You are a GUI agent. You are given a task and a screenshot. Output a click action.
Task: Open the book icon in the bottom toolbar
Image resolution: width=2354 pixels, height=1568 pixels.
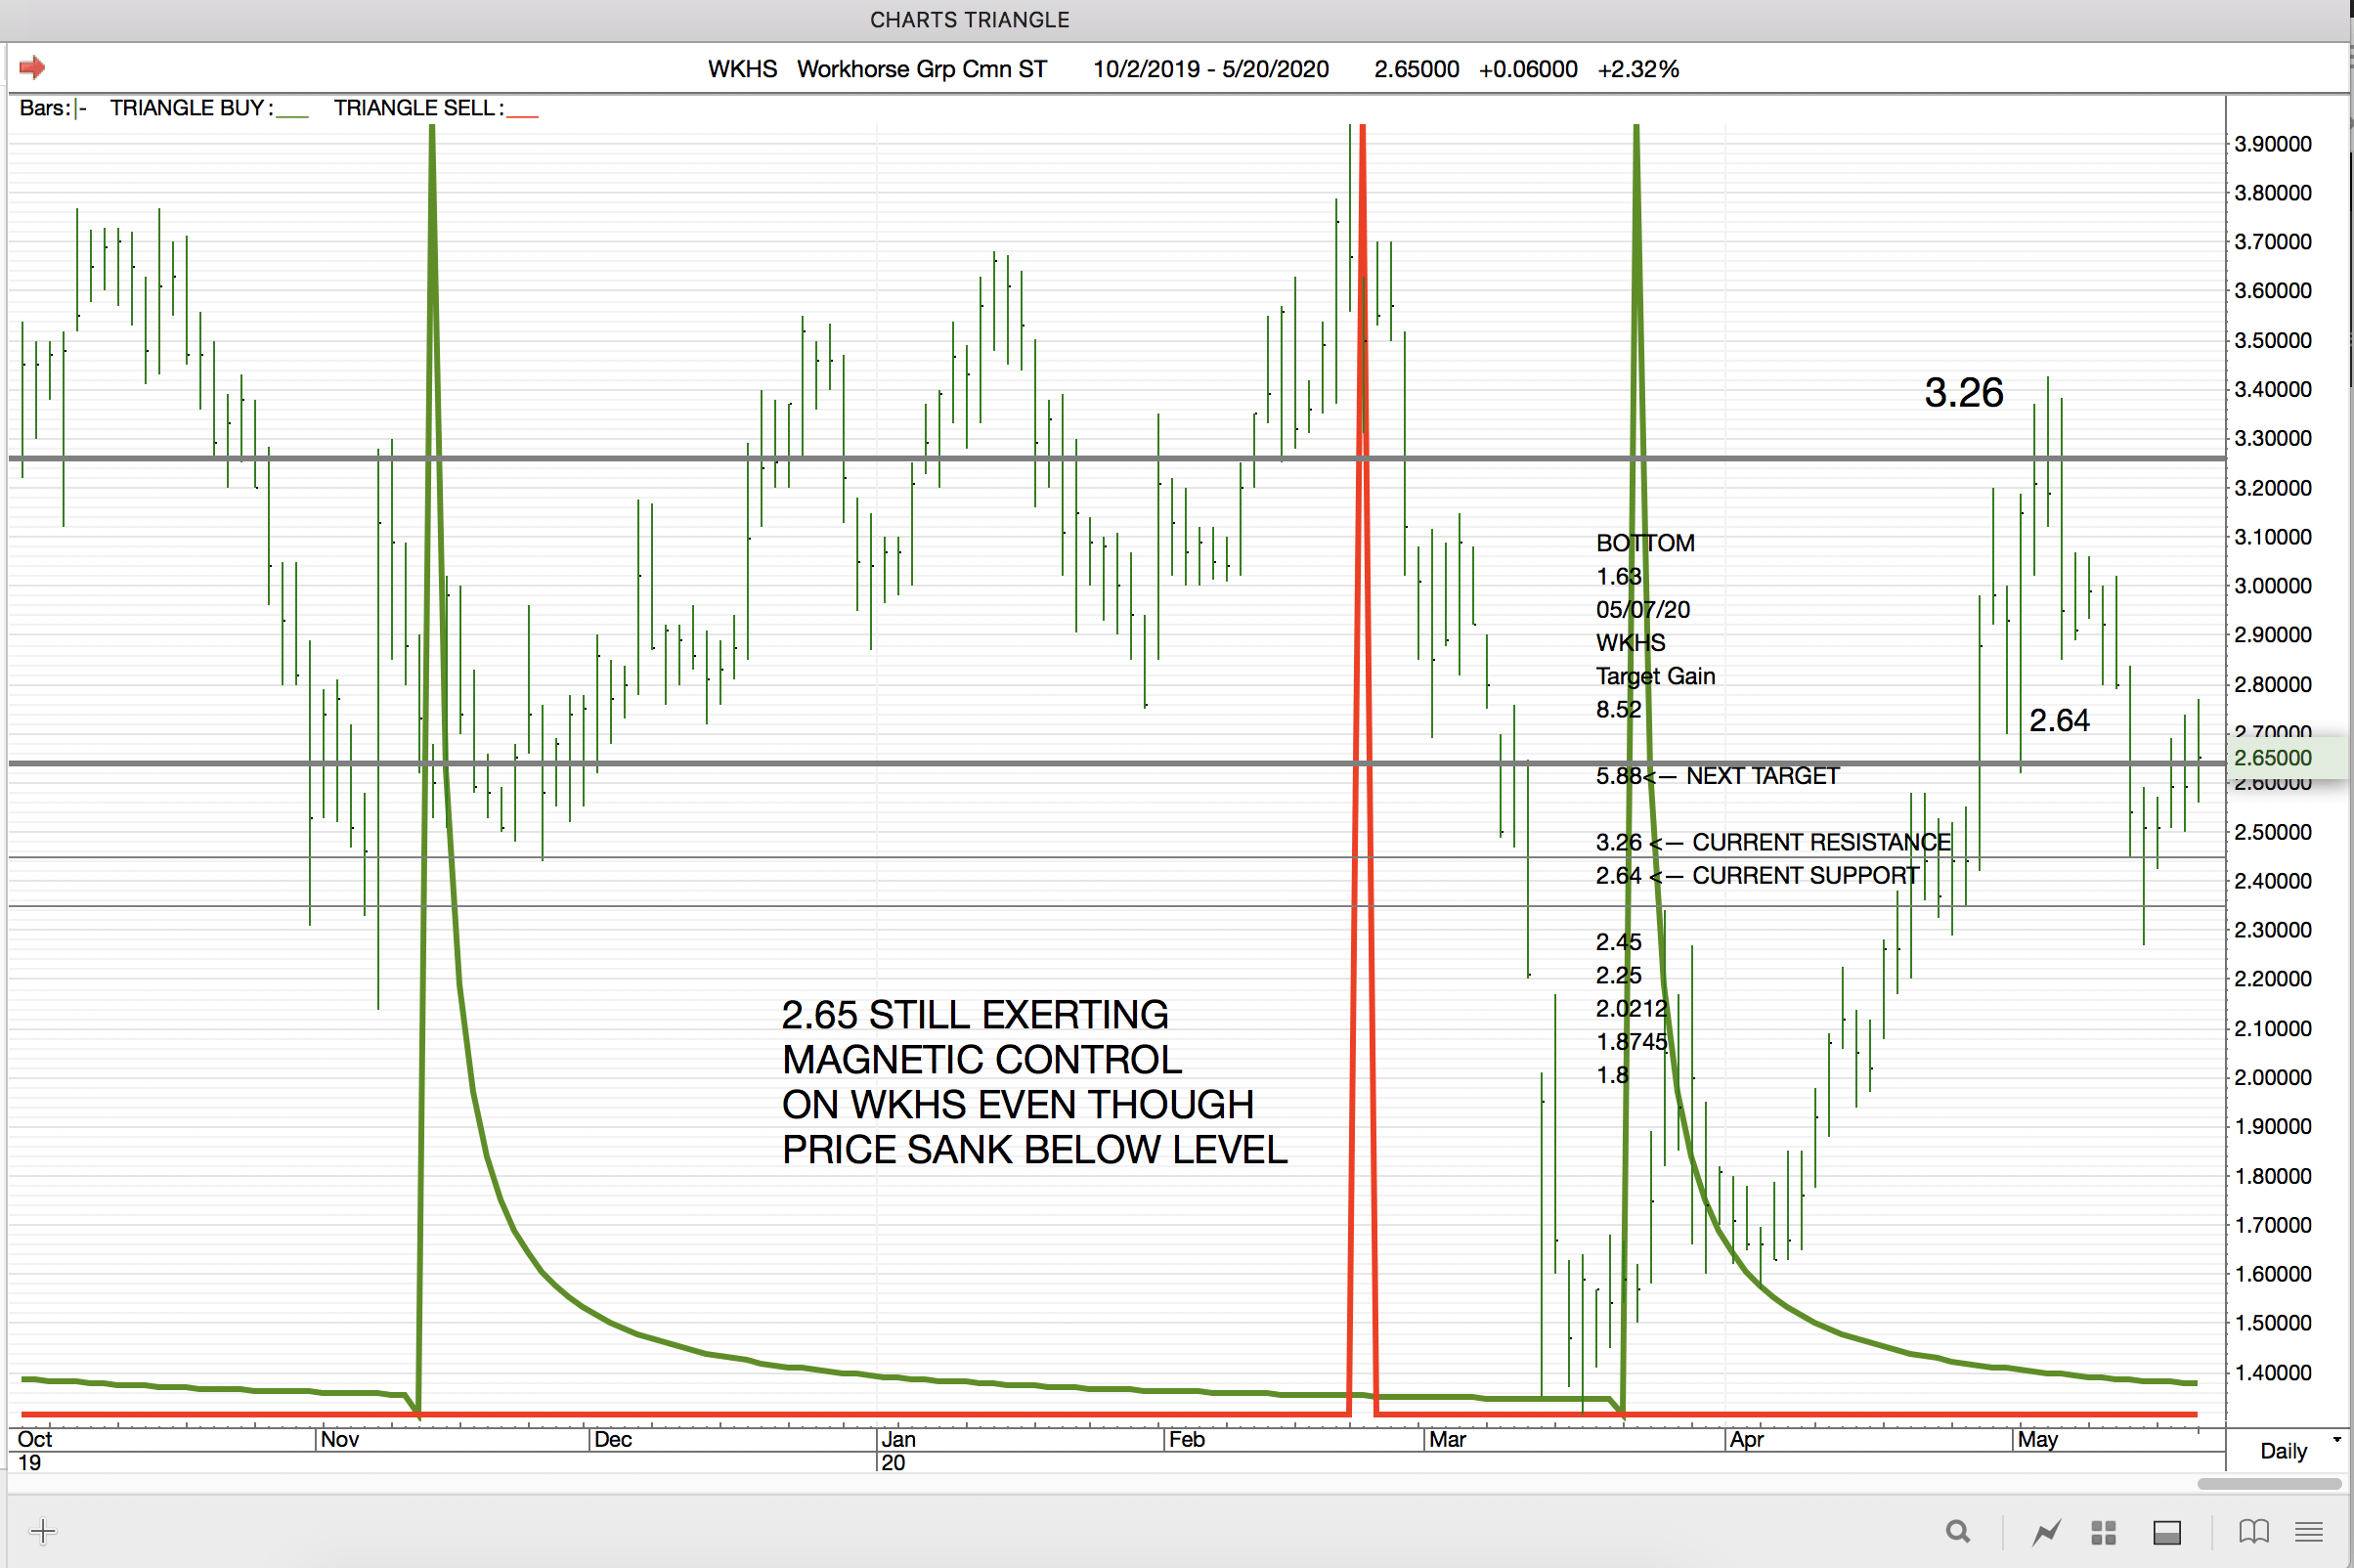(x=2253, y=1531)
